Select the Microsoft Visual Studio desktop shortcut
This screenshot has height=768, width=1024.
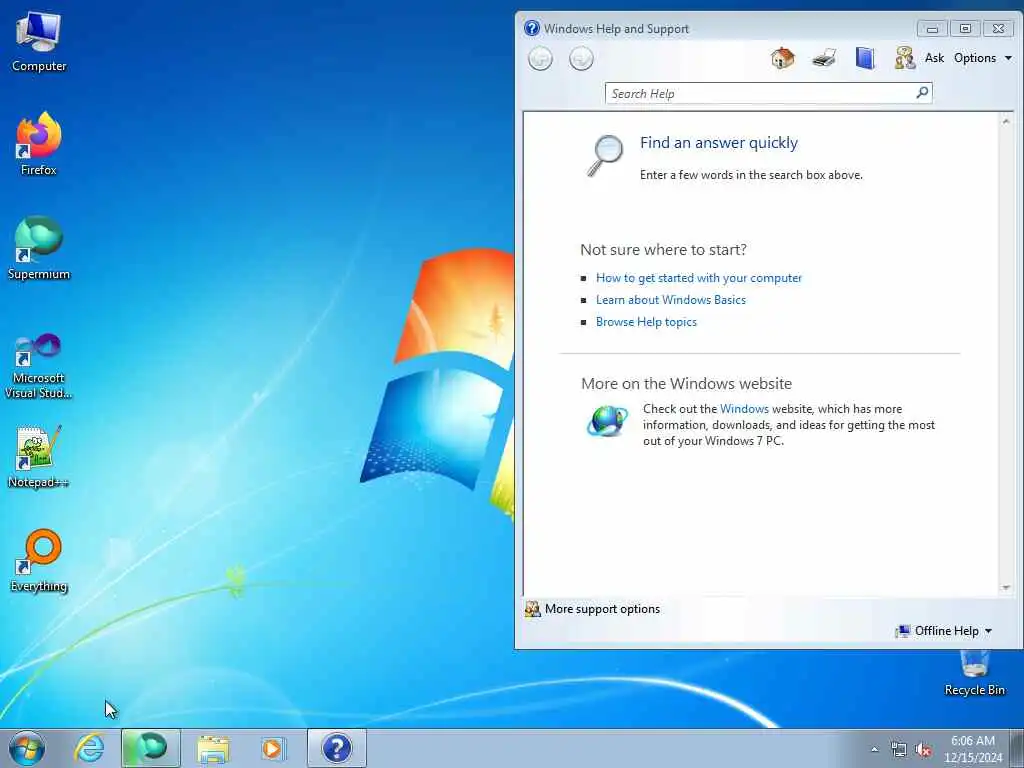39,365
